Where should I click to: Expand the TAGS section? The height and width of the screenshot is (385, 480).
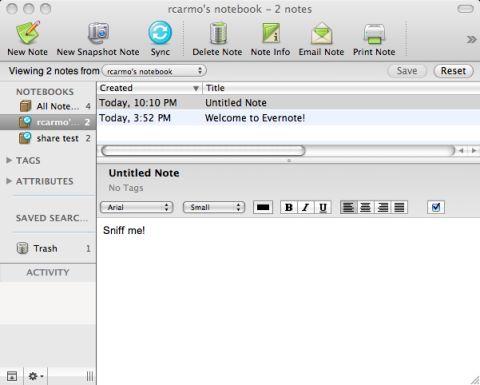(x=9, y=160)
